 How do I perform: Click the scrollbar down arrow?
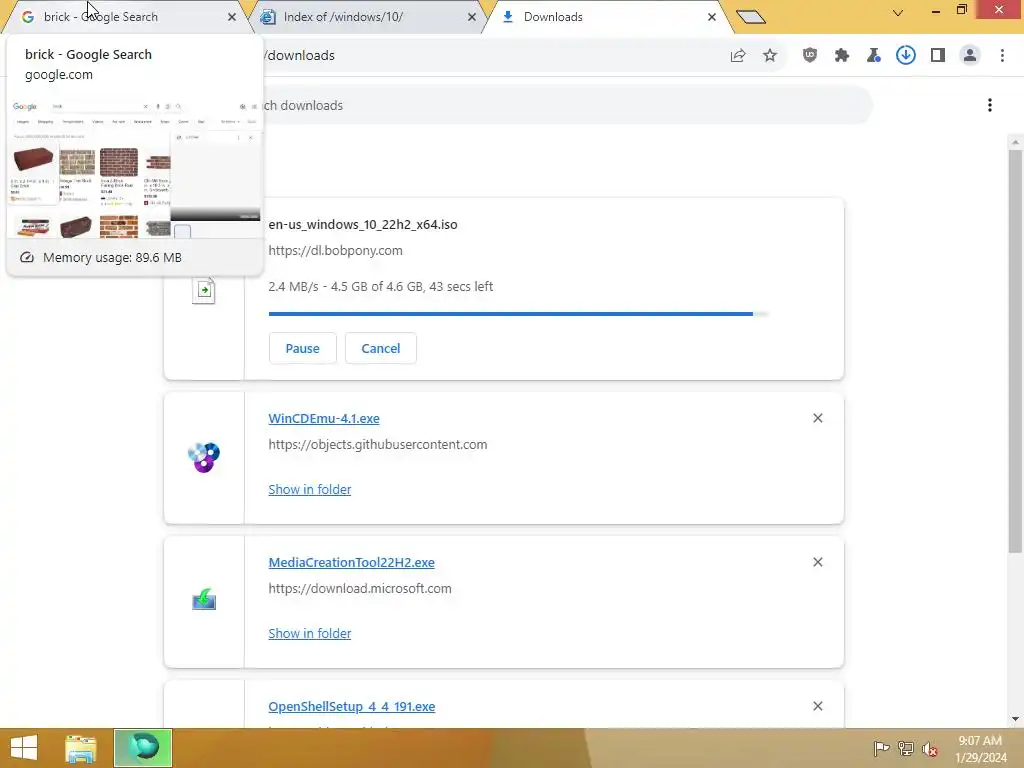pyautogui.click(x=1016, y=719)
